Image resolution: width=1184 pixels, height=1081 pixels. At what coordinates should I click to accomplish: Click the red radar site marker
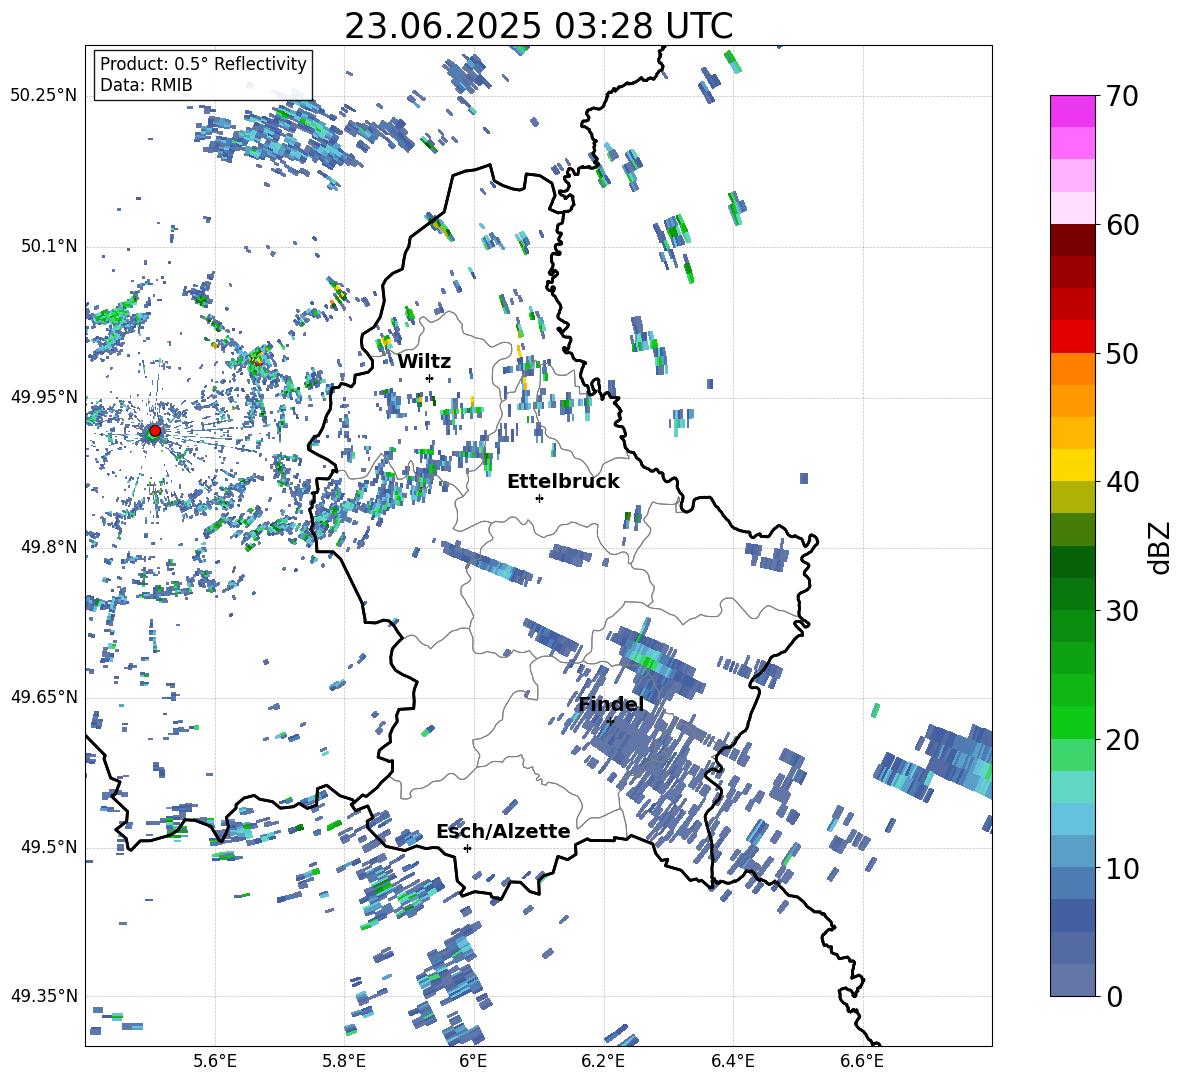tap(155, 431)
